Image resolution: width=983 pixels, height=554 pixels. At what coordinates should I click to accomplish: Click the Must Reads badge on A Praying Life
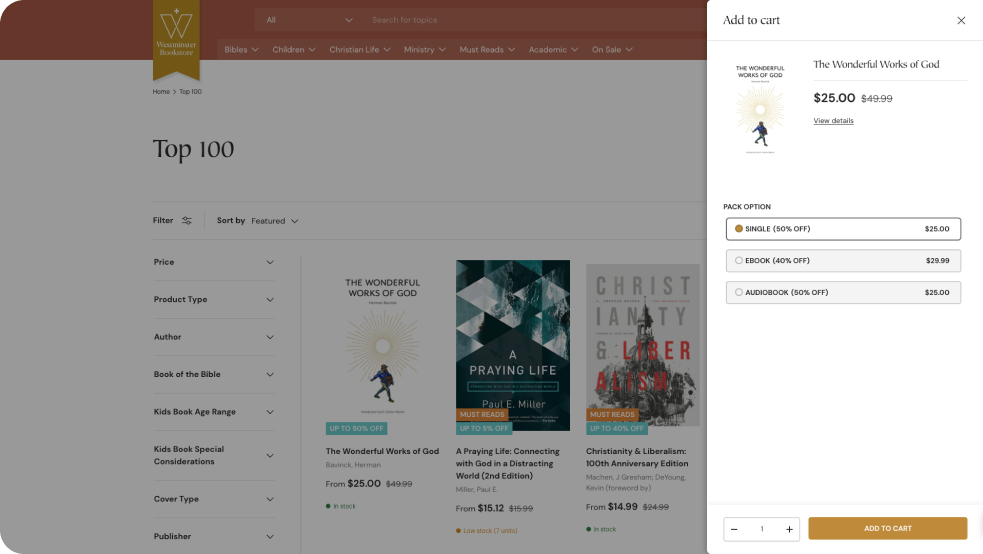(481, 414)
